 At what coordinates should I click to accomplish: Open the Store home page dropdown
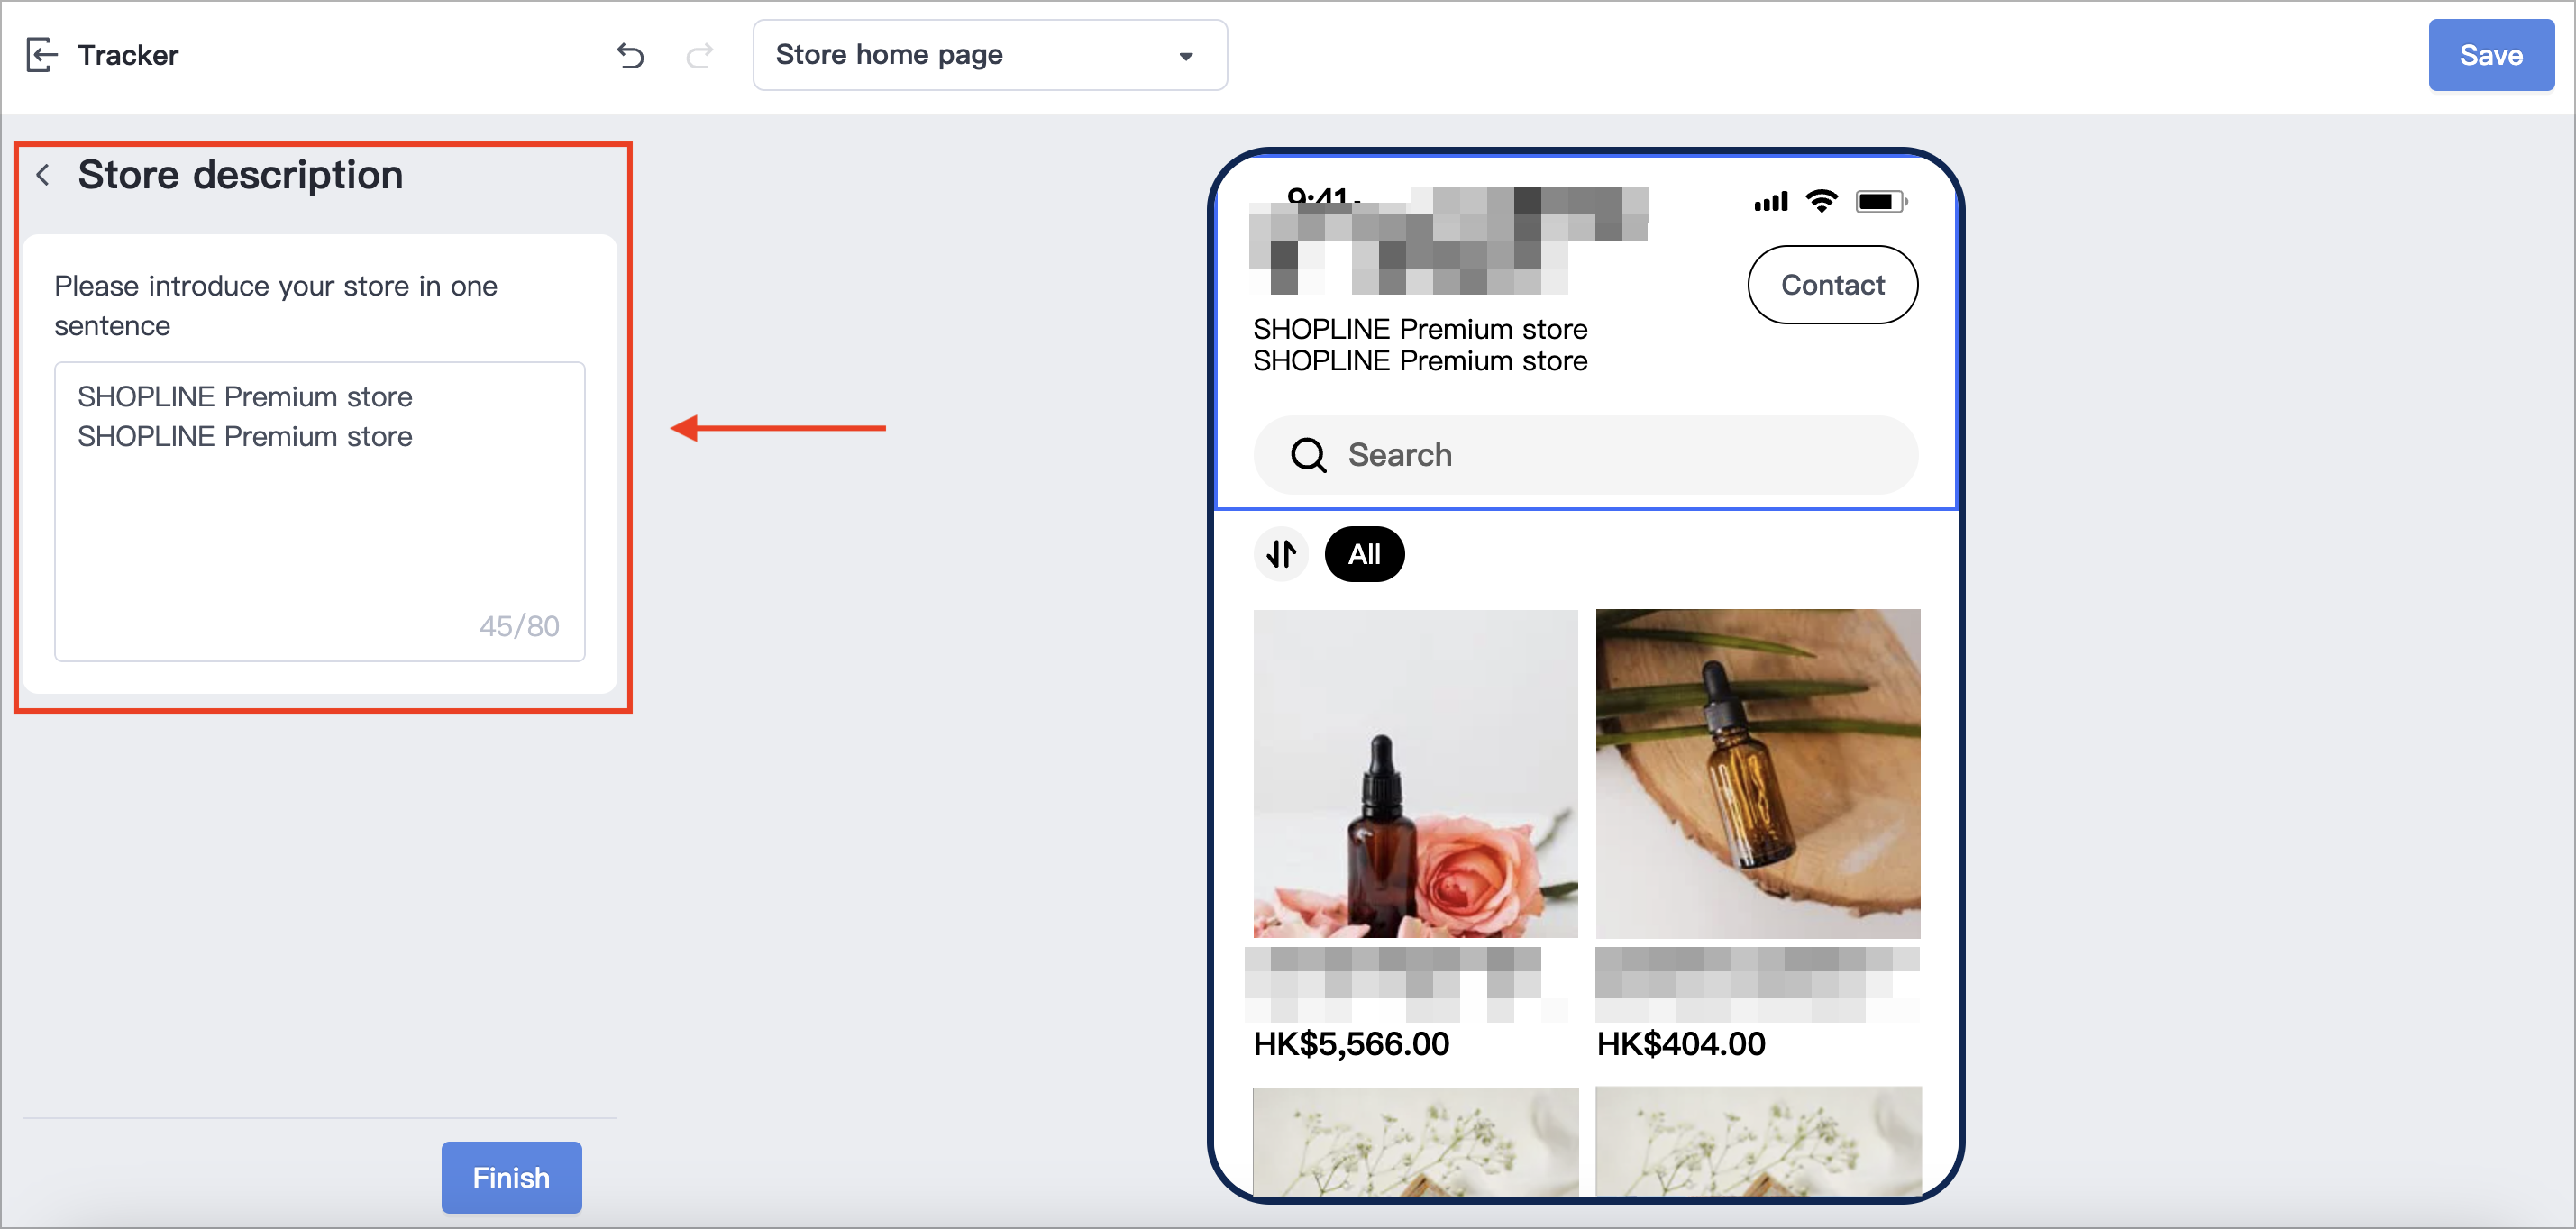989,55
